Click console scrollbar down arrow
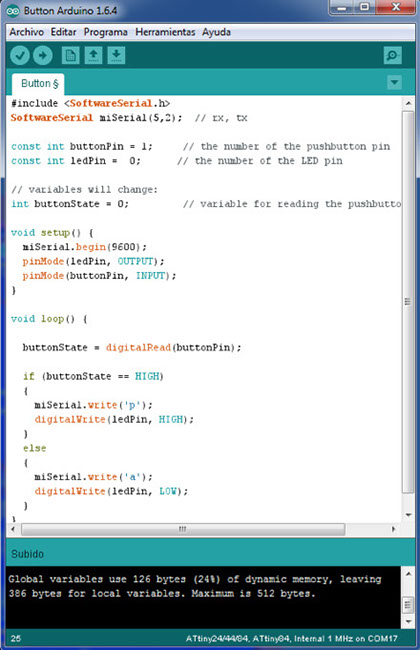This screenshot has height=650, width=420. coord(408,621)
